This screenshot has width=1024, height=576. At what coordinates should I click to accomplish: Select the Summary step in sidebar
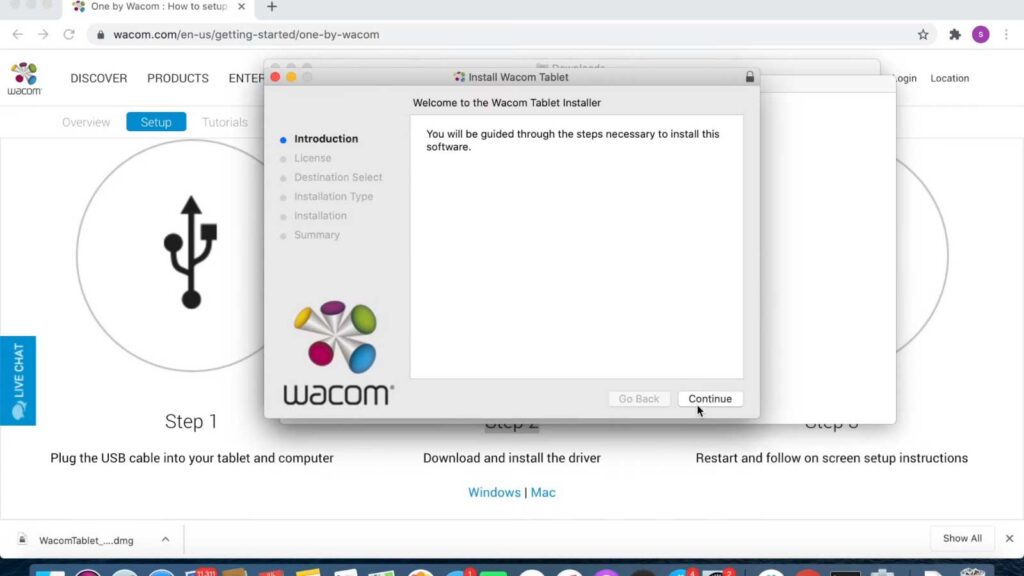[x=317, y=234]
